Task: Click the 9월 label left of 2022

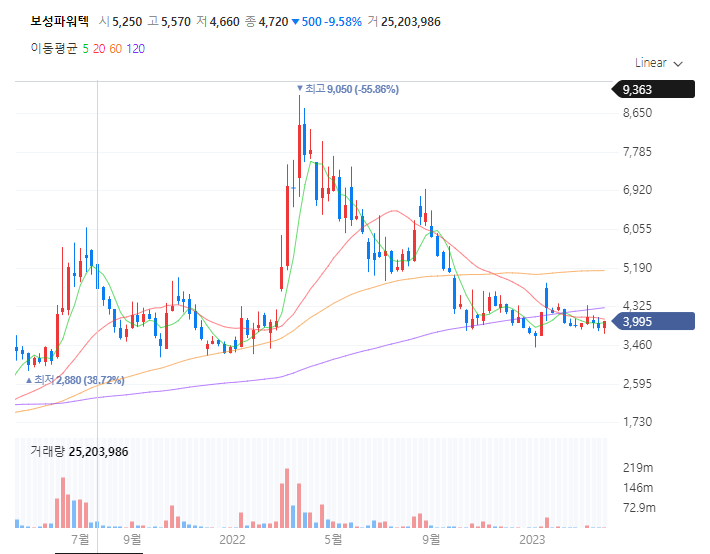Action: pos(132,540)
